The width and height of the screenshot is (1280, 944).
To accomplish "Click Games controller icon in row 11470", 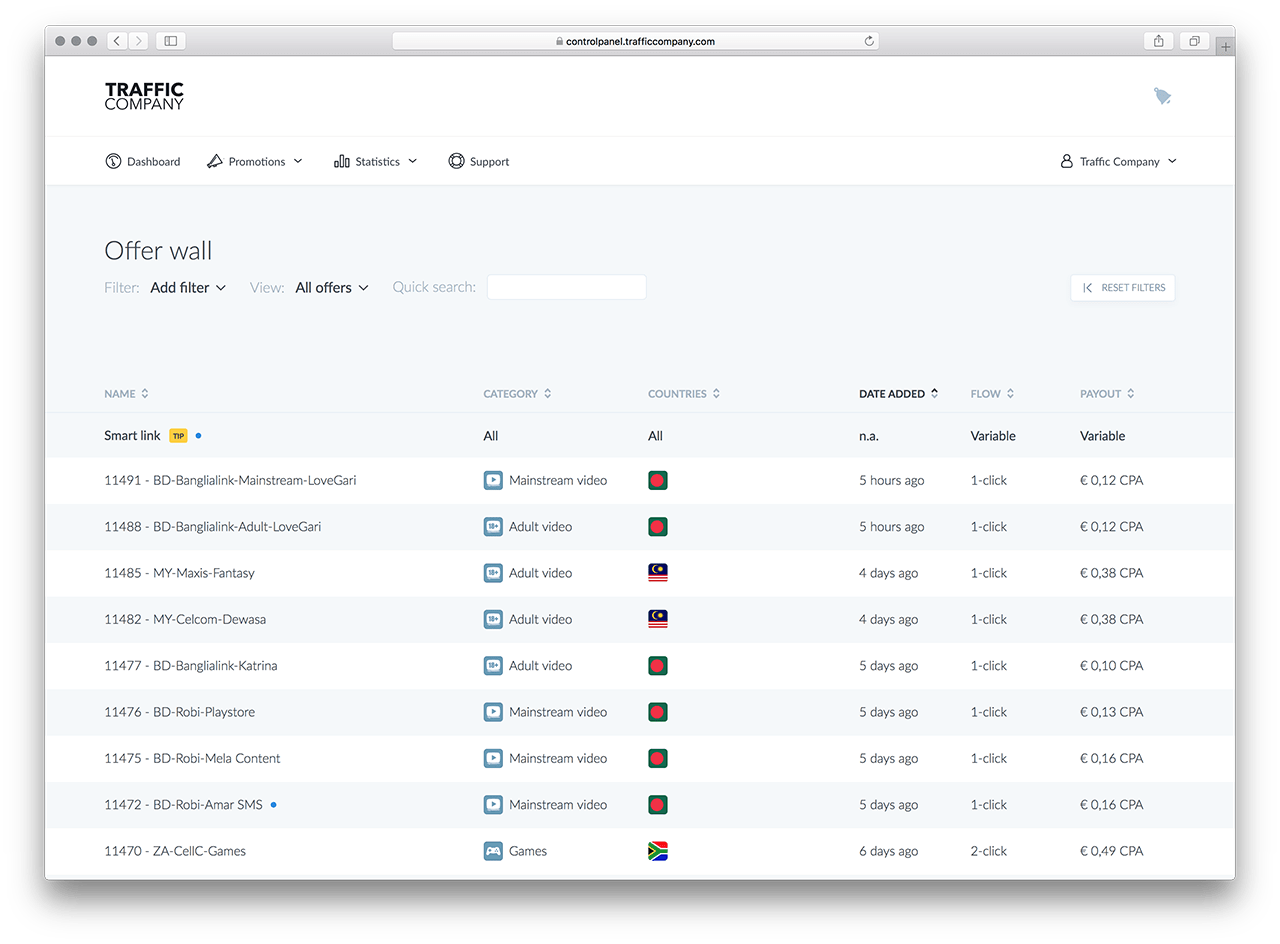I will click(493, 851).
